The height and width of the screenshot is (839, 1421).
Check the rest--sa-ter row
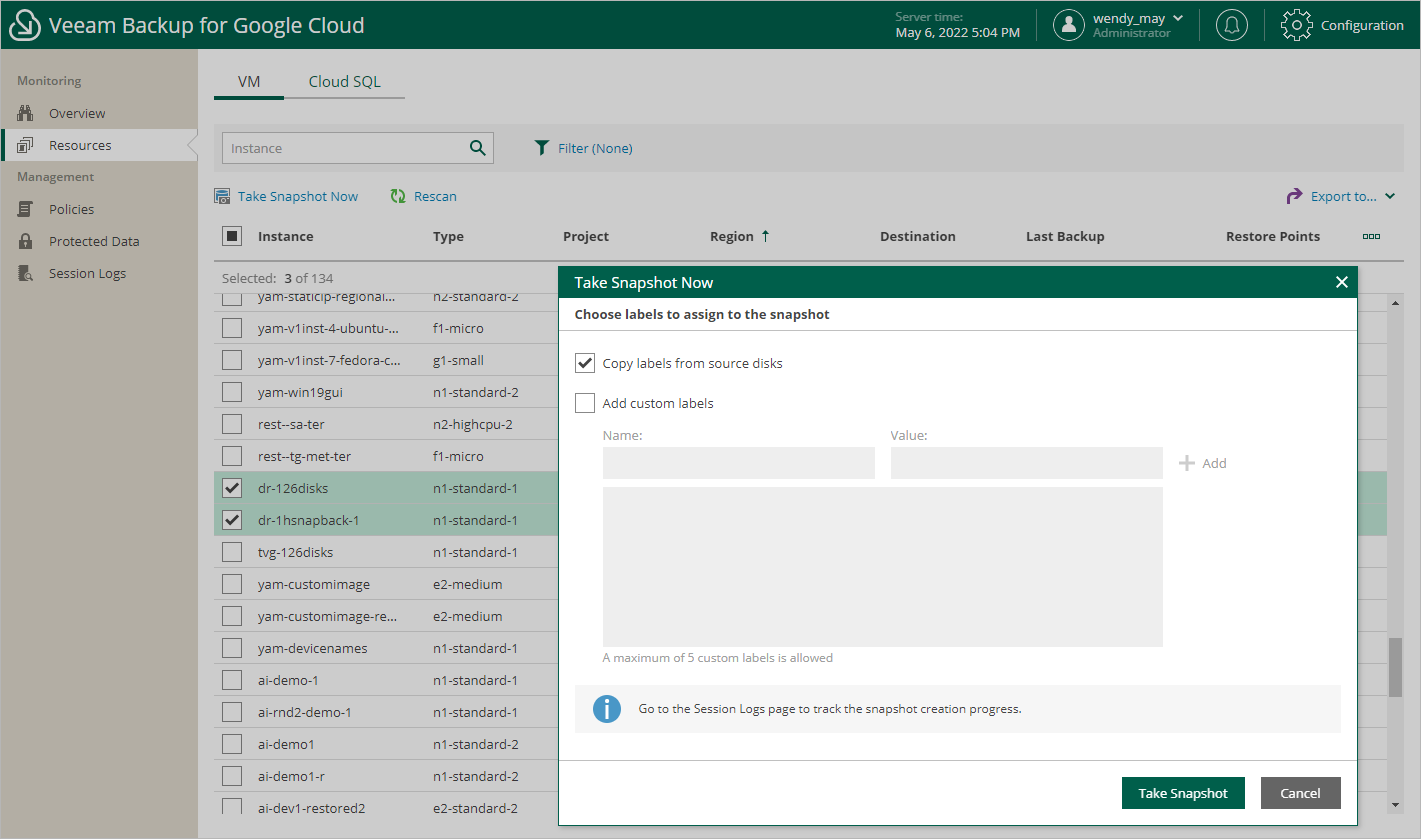[232, 424]
